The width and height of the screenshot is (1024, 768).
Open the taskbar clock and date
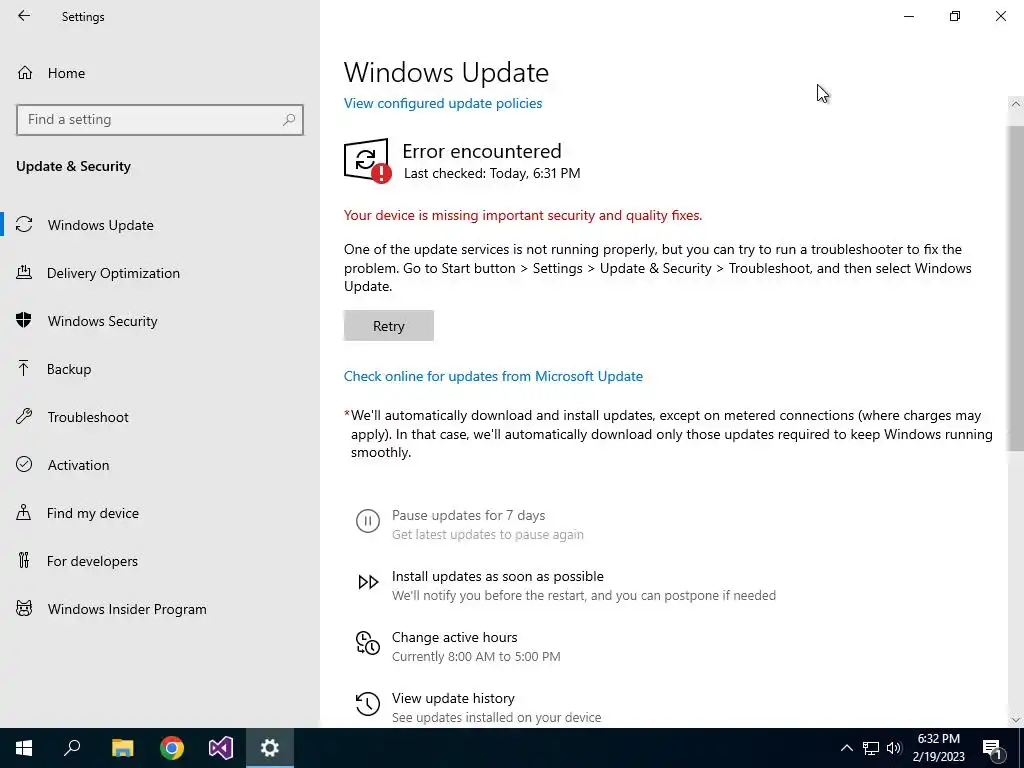[x=938, y=748]
